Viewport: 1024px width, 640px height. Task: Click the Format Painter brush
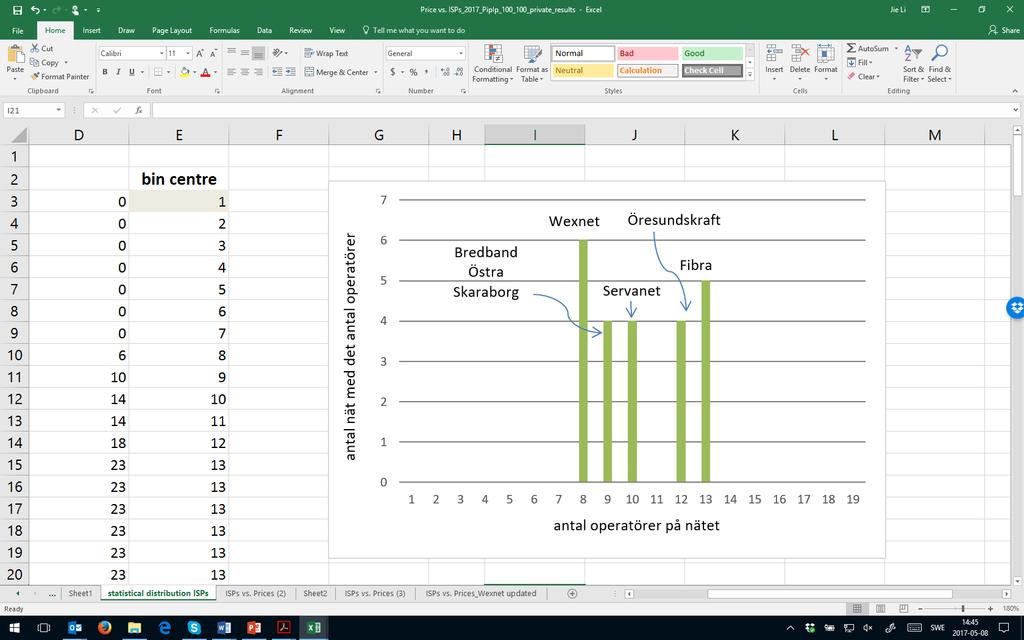coord(35,76)
